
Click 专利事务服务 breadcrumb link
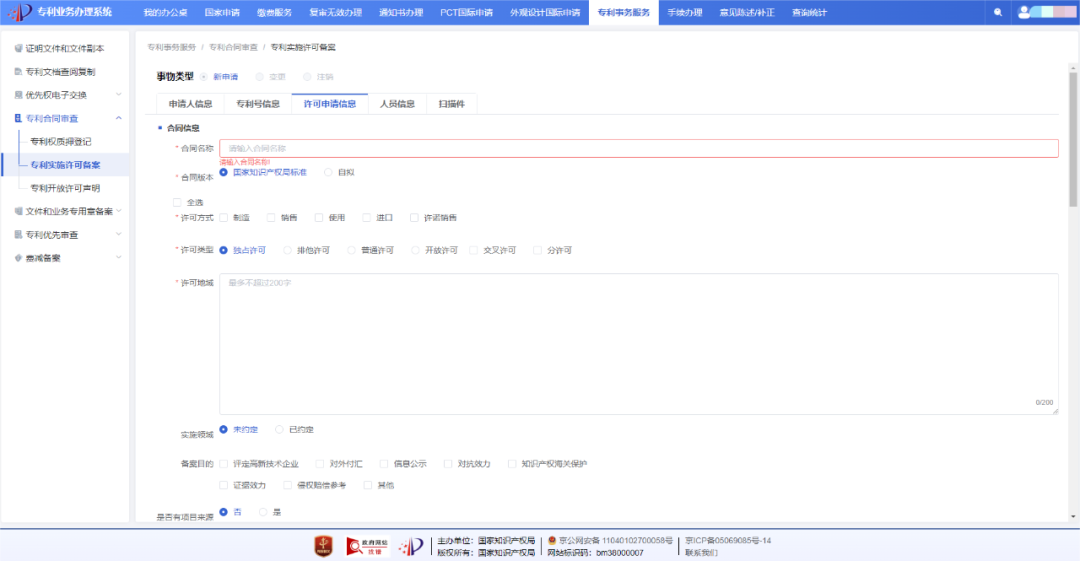click(172, 48)
